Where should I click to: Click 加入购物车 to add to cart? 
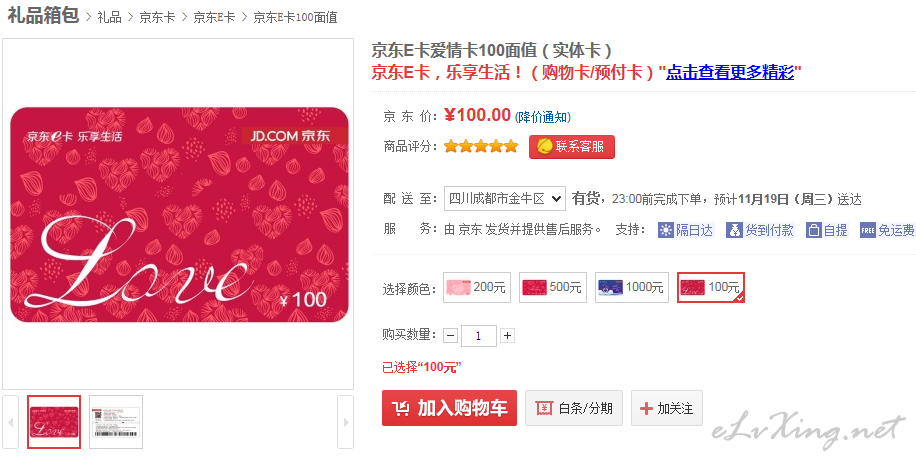click(x=449, y=408)
